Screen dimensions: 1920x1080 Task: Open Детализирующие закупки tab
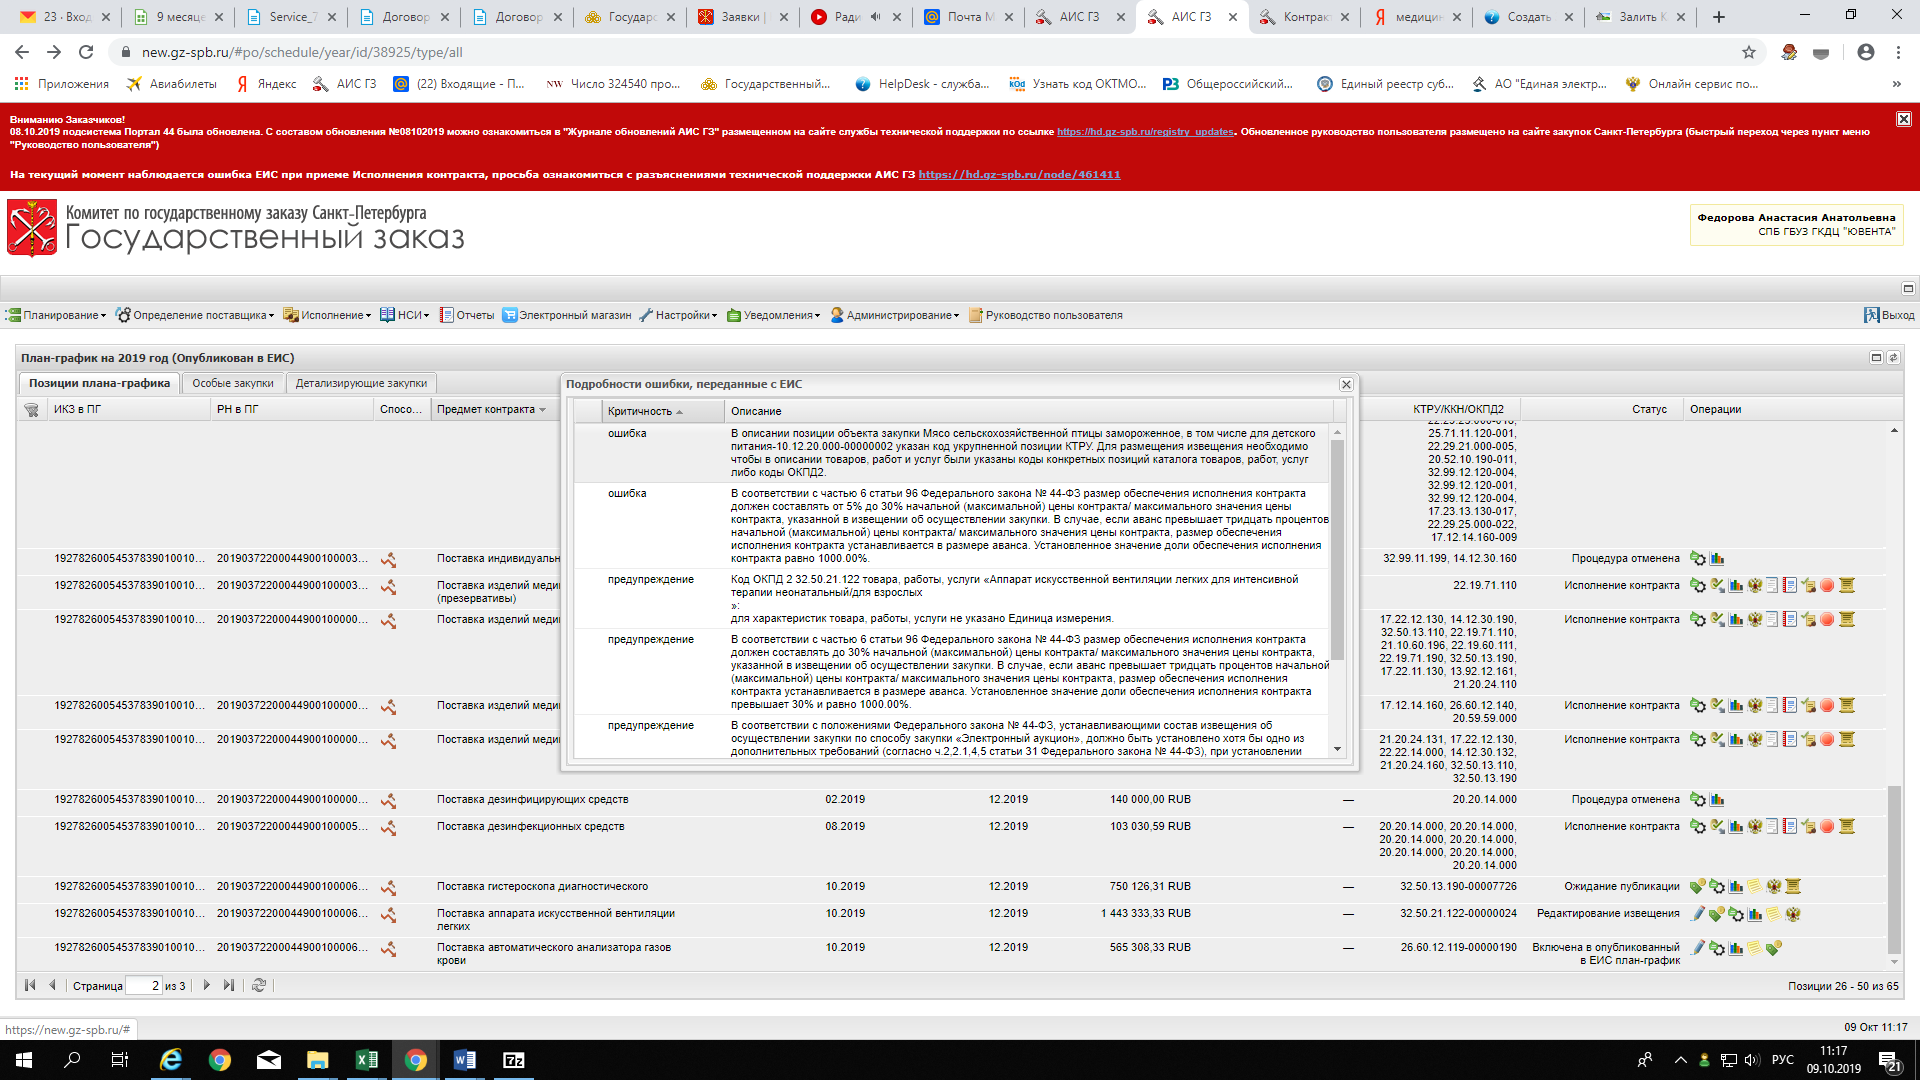pos(361,384)
